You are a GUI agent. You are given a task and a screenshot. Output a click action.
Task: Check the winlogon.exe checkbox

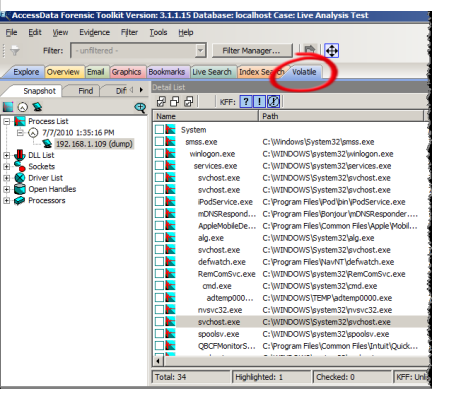pos(159,153)
